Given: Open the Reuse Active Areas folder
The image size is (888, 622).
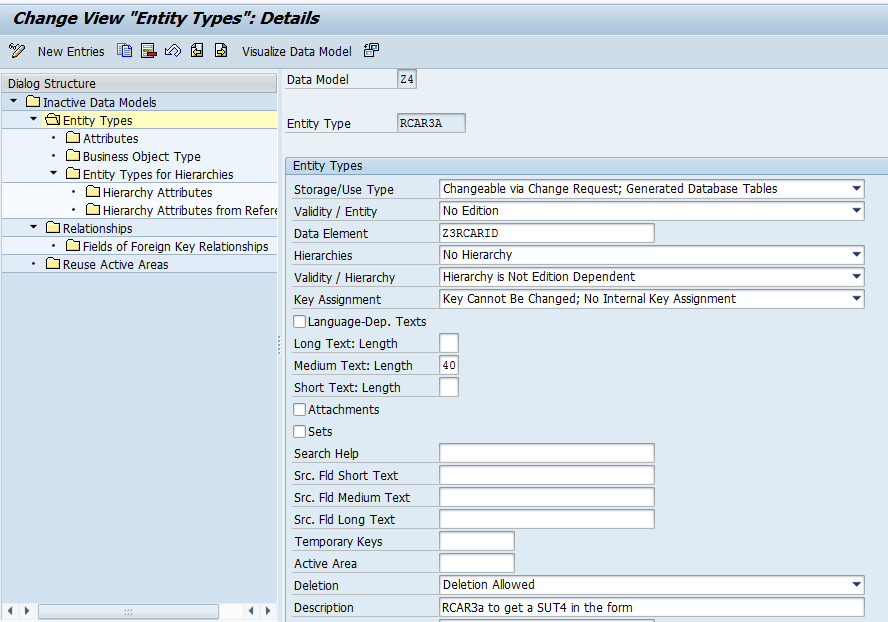Looking at the screenshot, I should 107,265.
